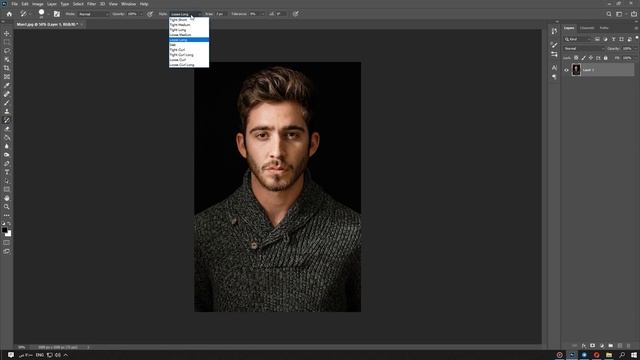Select the Pen tool
This screenshot has width=640, height=360.
click(7, 164)
